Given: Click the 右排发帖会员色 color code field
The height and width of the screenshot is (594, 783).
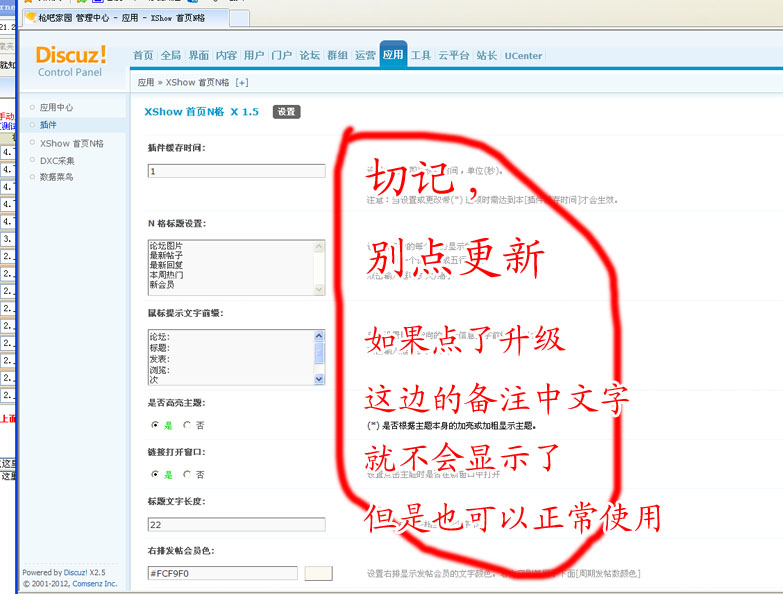Looking at the screenshot, I should click(x=222, y=574).
